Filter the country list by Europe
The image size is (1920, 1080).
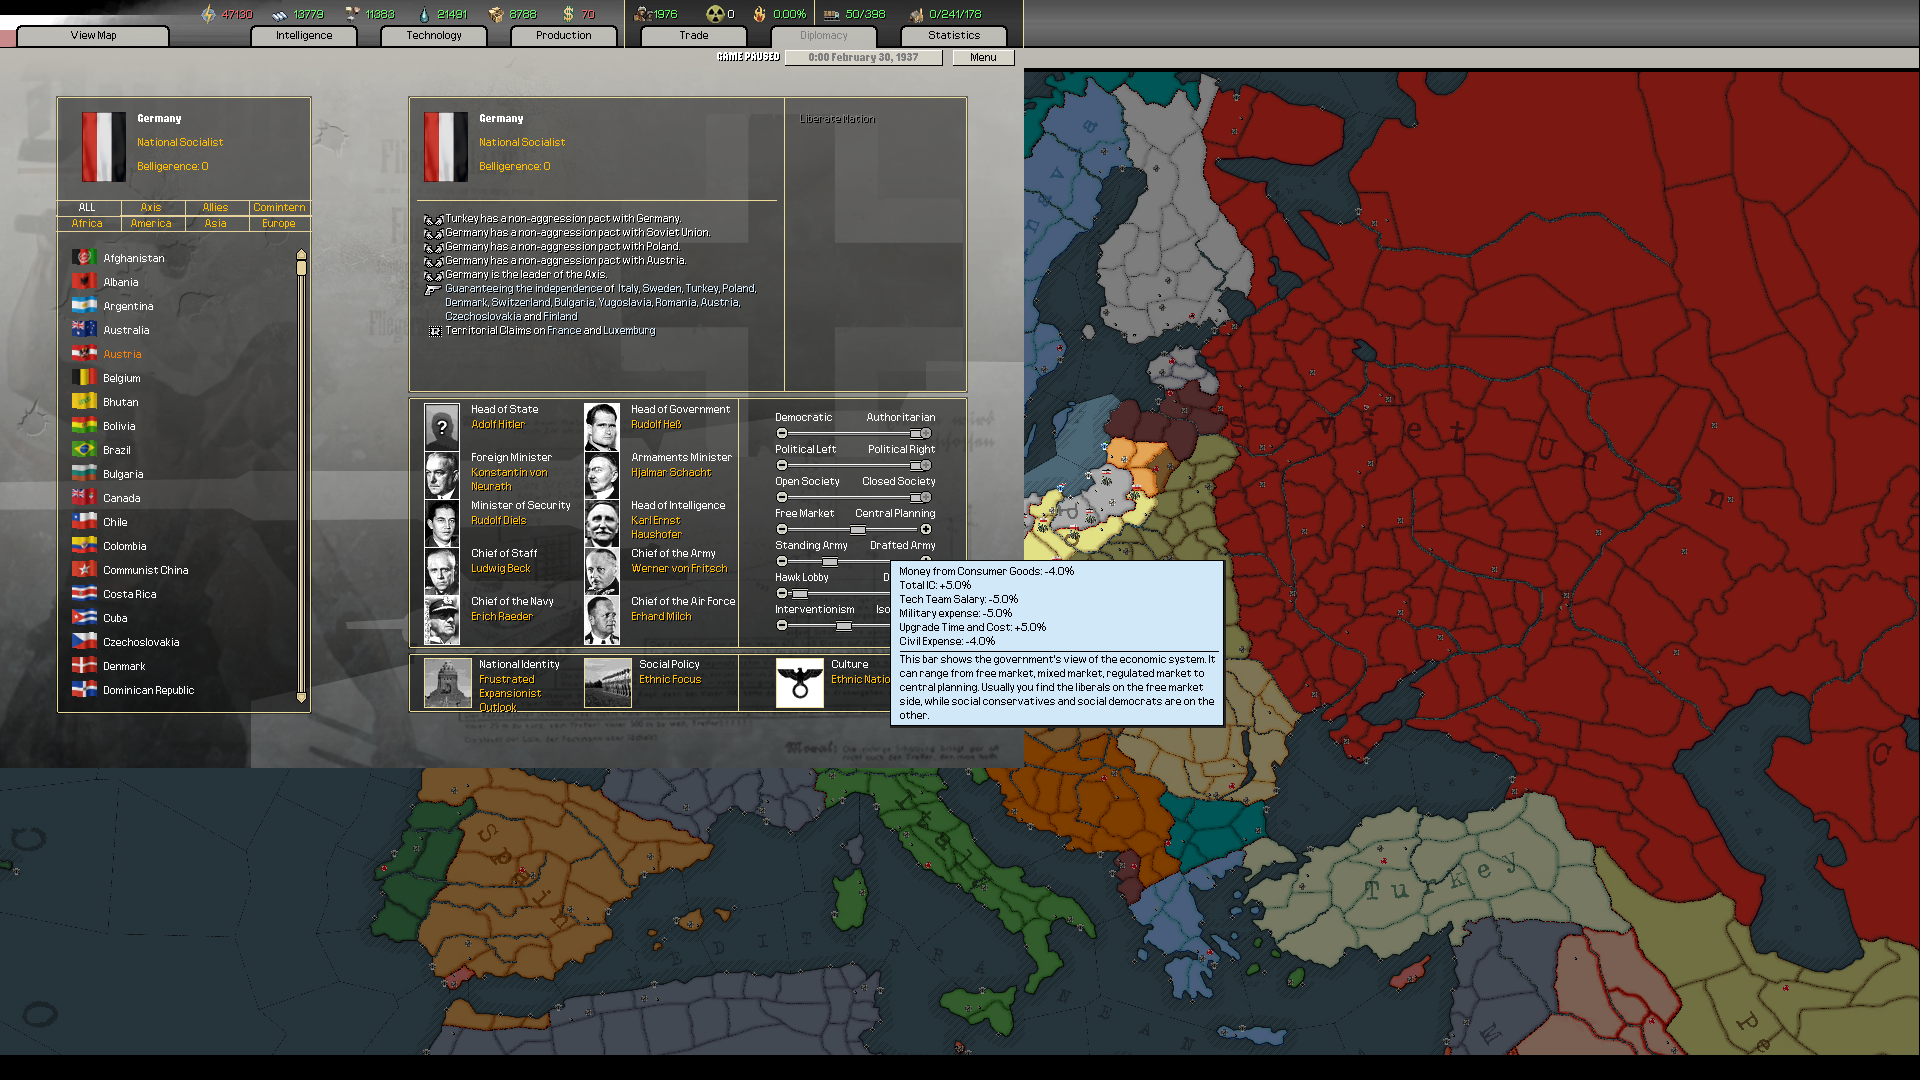coord(278,223)
